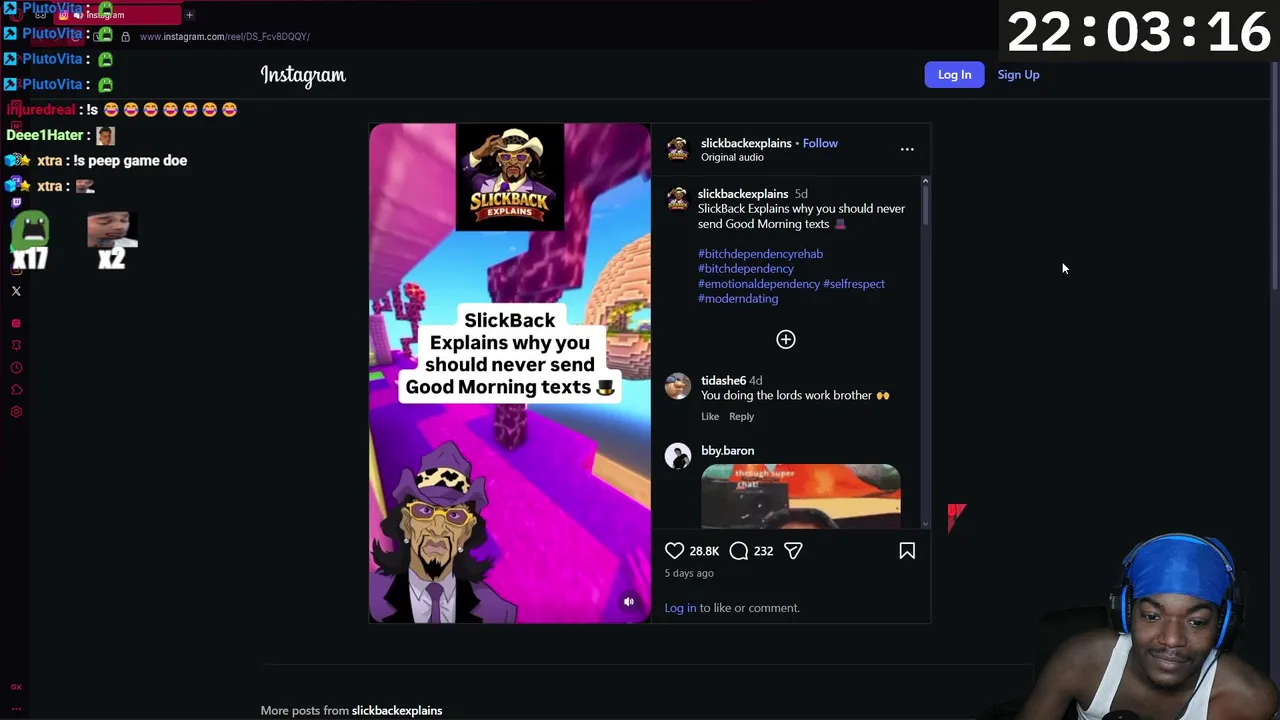Image resolution: width=1280 pixels, height=720 pixels.
Task: Open comments via the speech bubble icon
Action: pos(739,551)
